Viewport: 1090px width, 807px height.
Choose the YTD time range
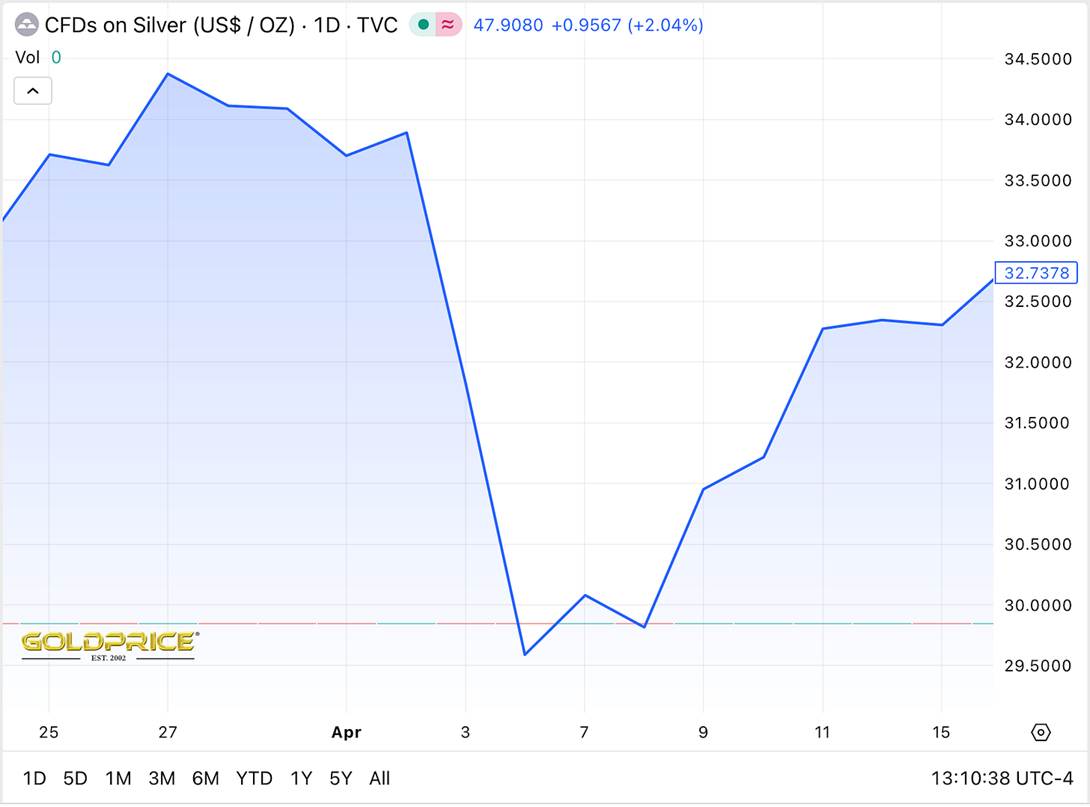click(x=255, y=779)
